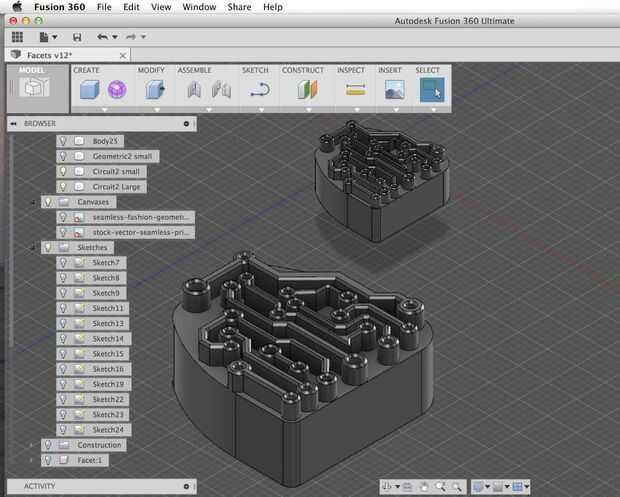620x497 pixels.
Task: Click the Zoom window tool
Action: pyautogui.click(x=440, y=487)
